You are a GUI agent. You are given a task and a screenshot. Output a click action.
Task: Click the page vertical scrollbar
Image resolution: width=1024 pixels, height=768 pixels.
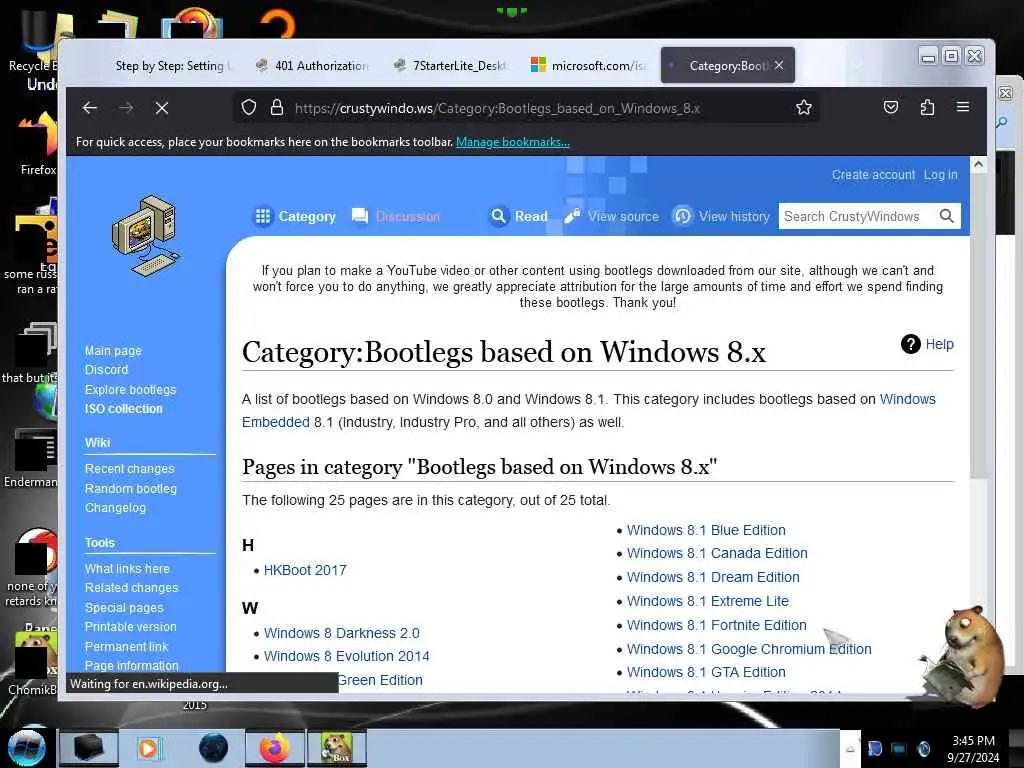tap(978, 327)
